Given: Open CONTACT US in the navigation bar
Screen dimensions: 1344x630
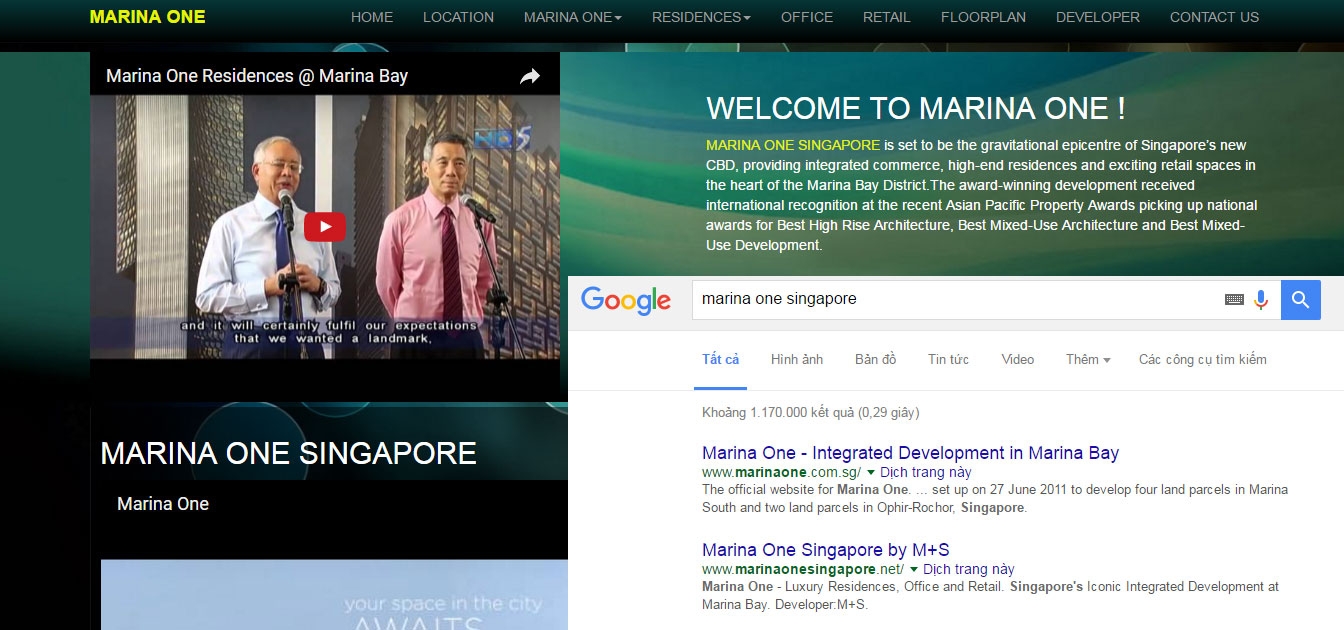Looking at the screenshot, I should (1214, 17).
